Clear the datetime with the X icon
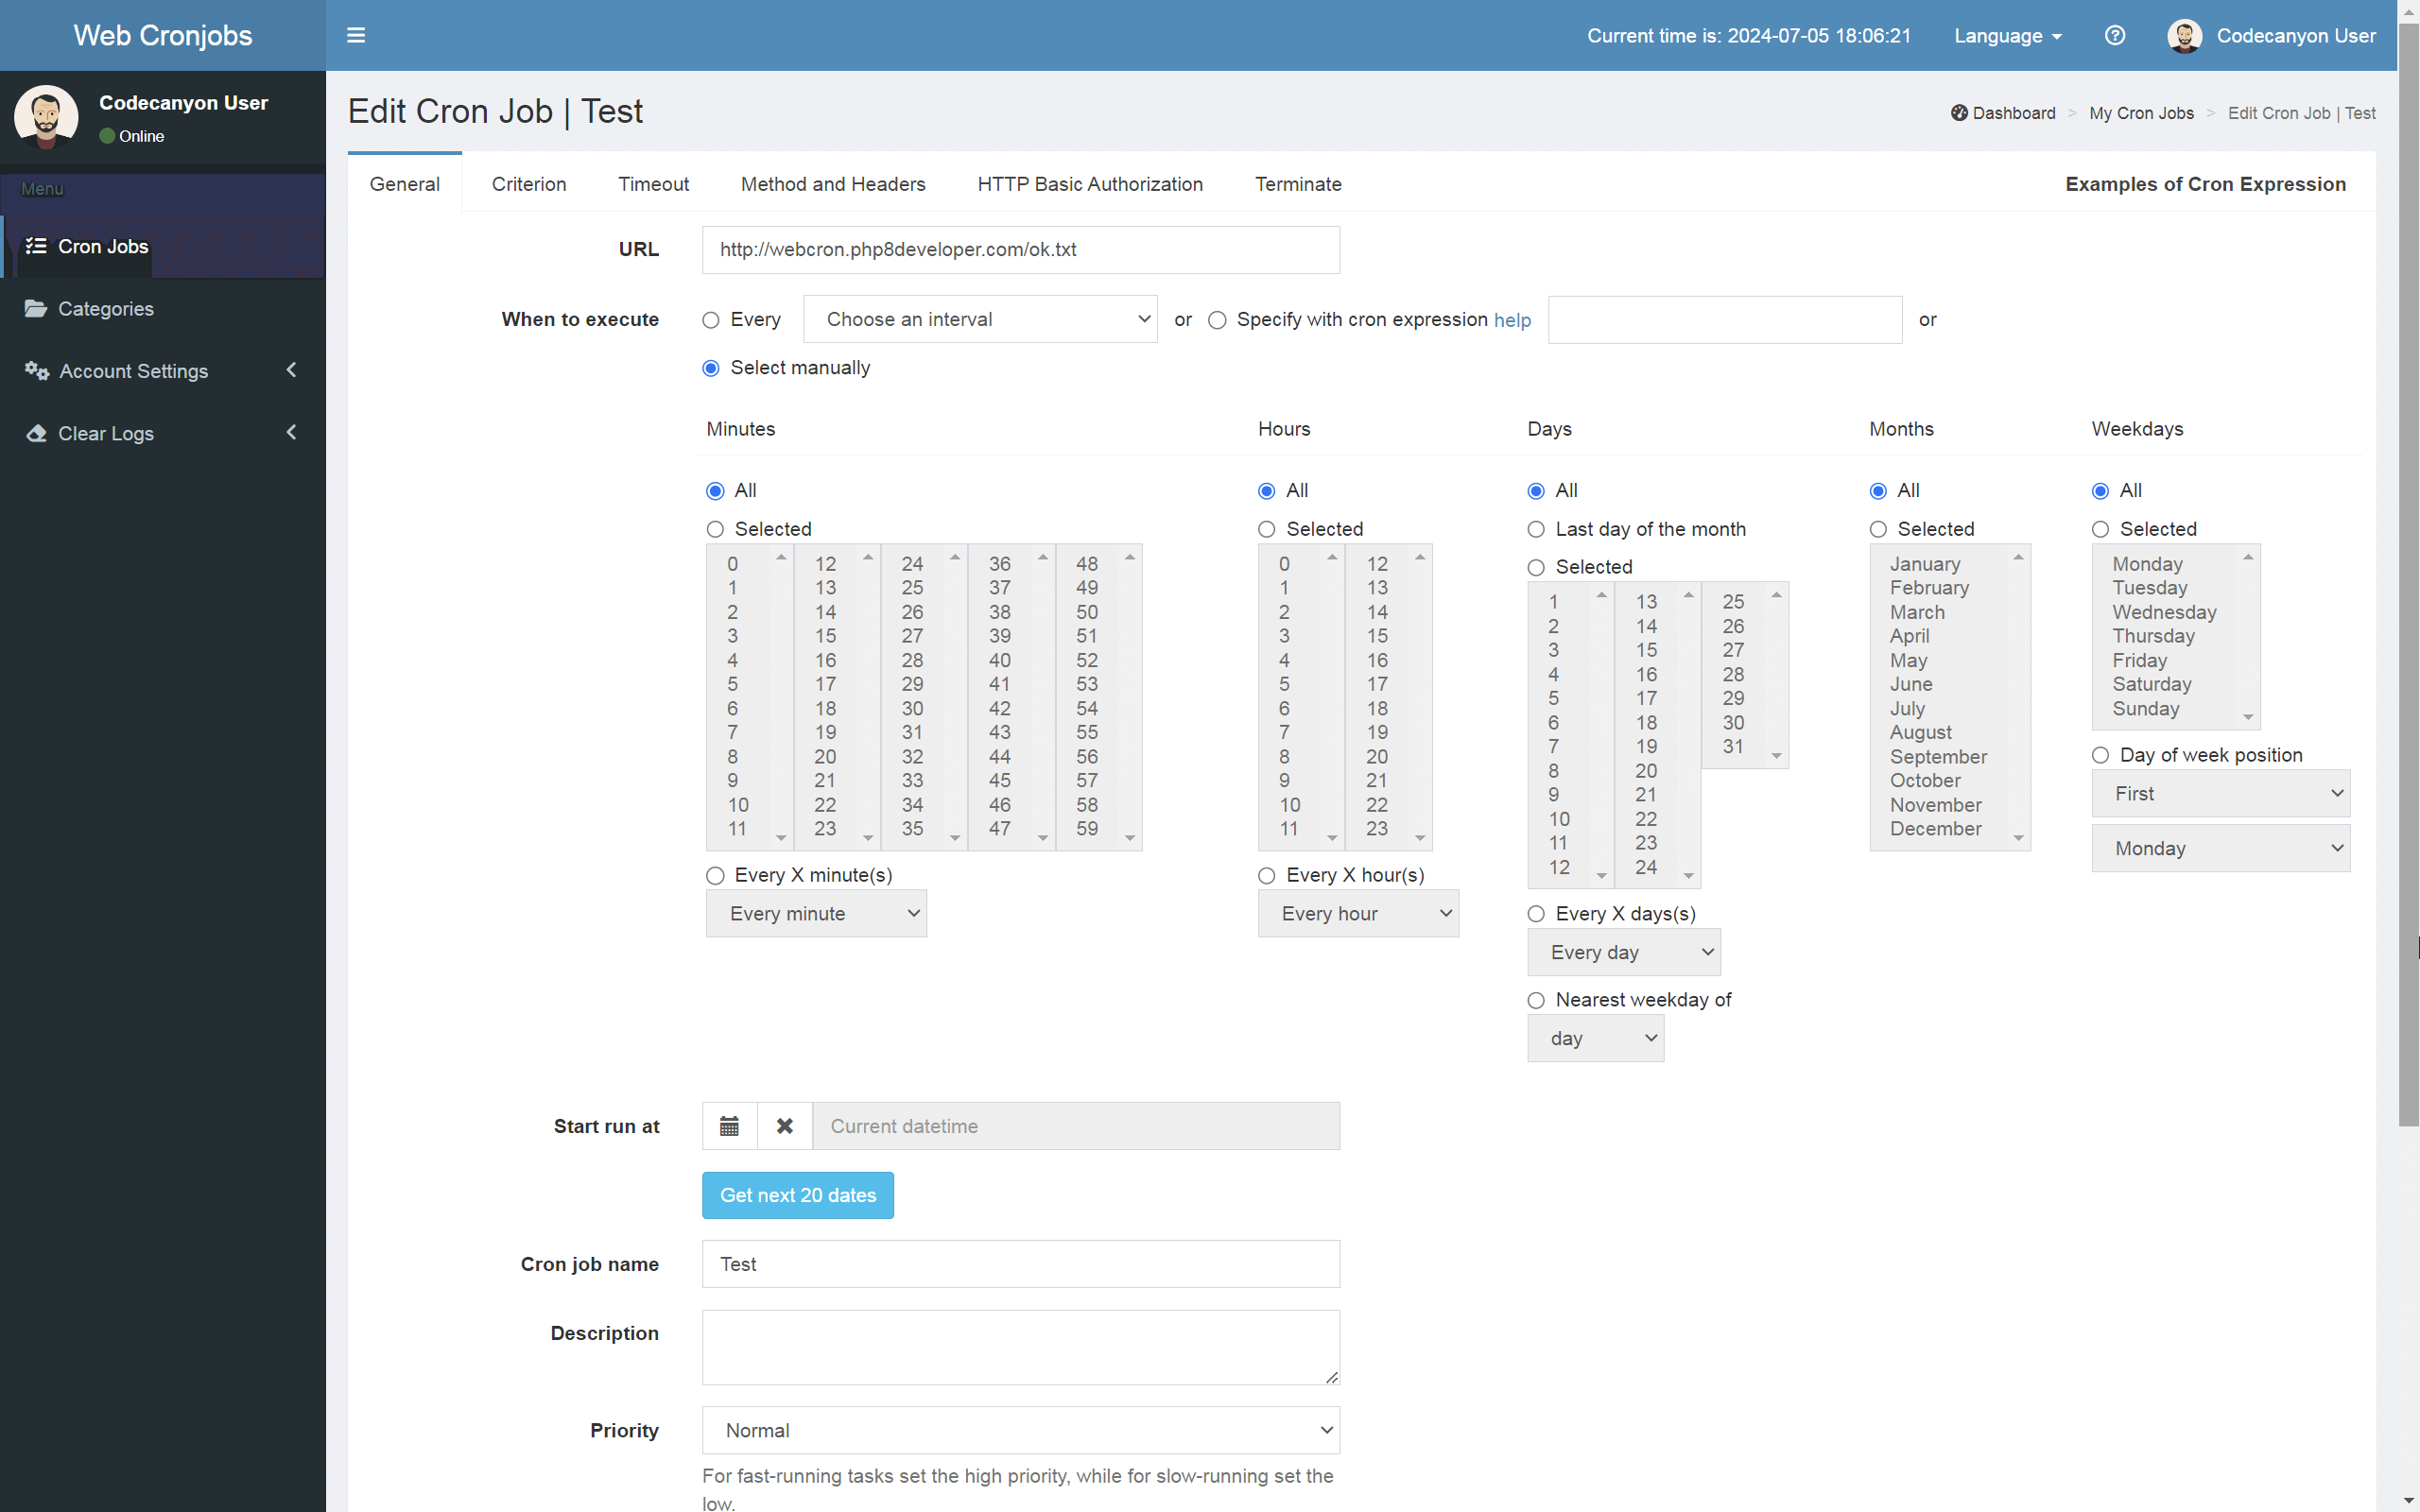 (x=784, y=1125)
